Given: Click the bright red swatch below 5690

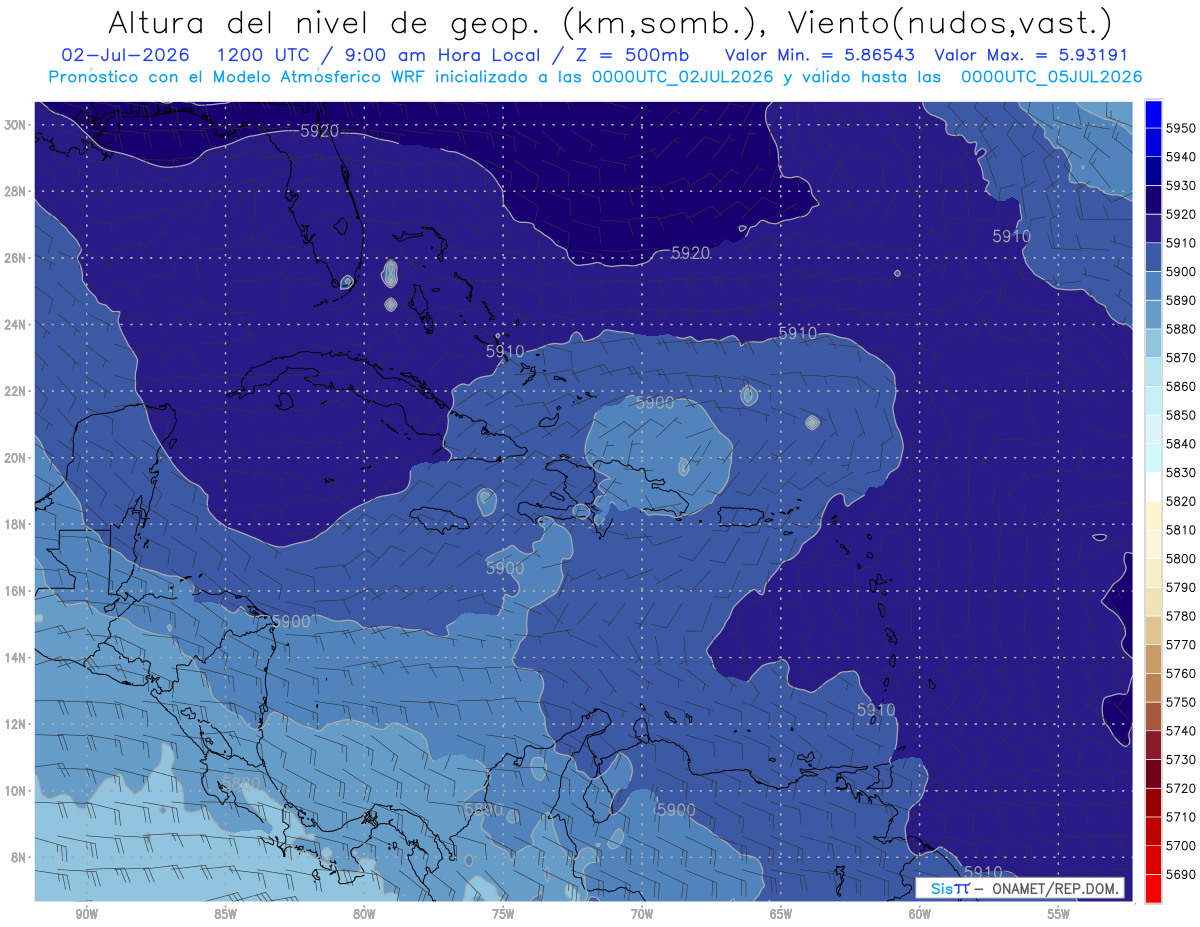Looking at the screenshot, I should (1153, 888).
